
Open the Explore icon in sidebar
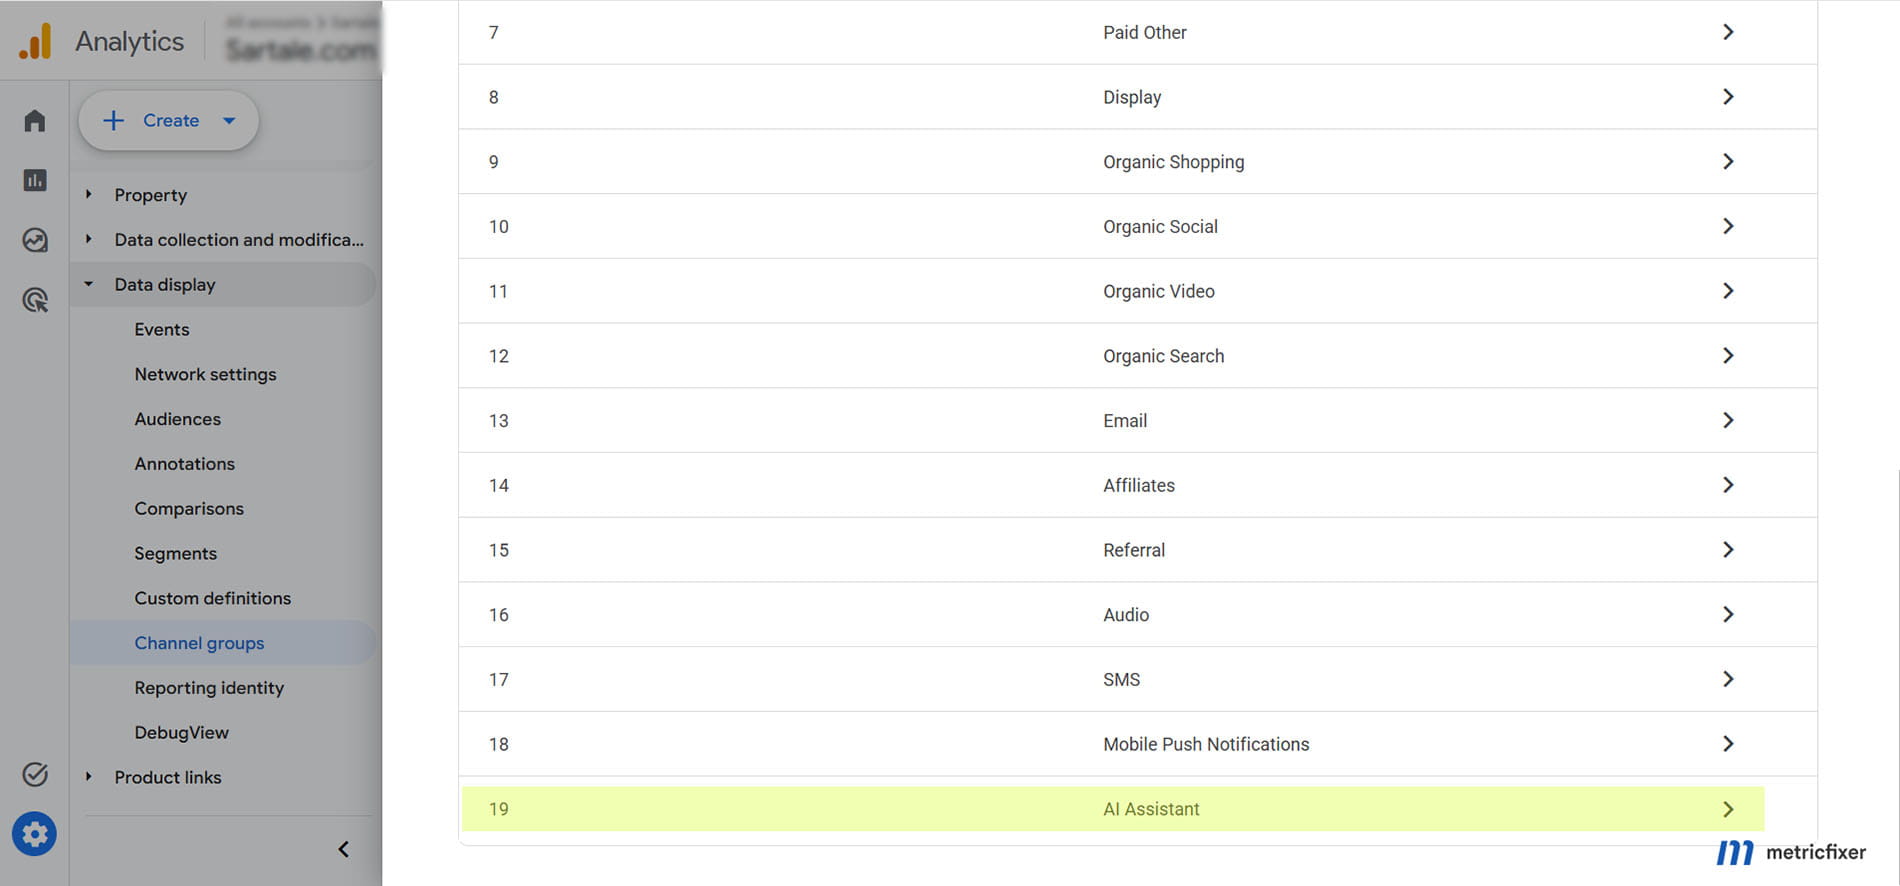(x=35, y=240)
